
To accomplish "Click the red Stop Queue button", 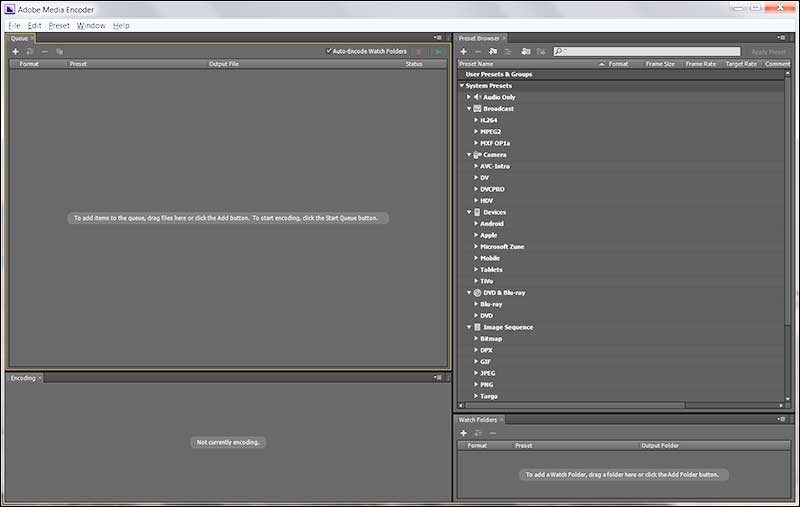I will pyautogui.click(x=419, y=52).
